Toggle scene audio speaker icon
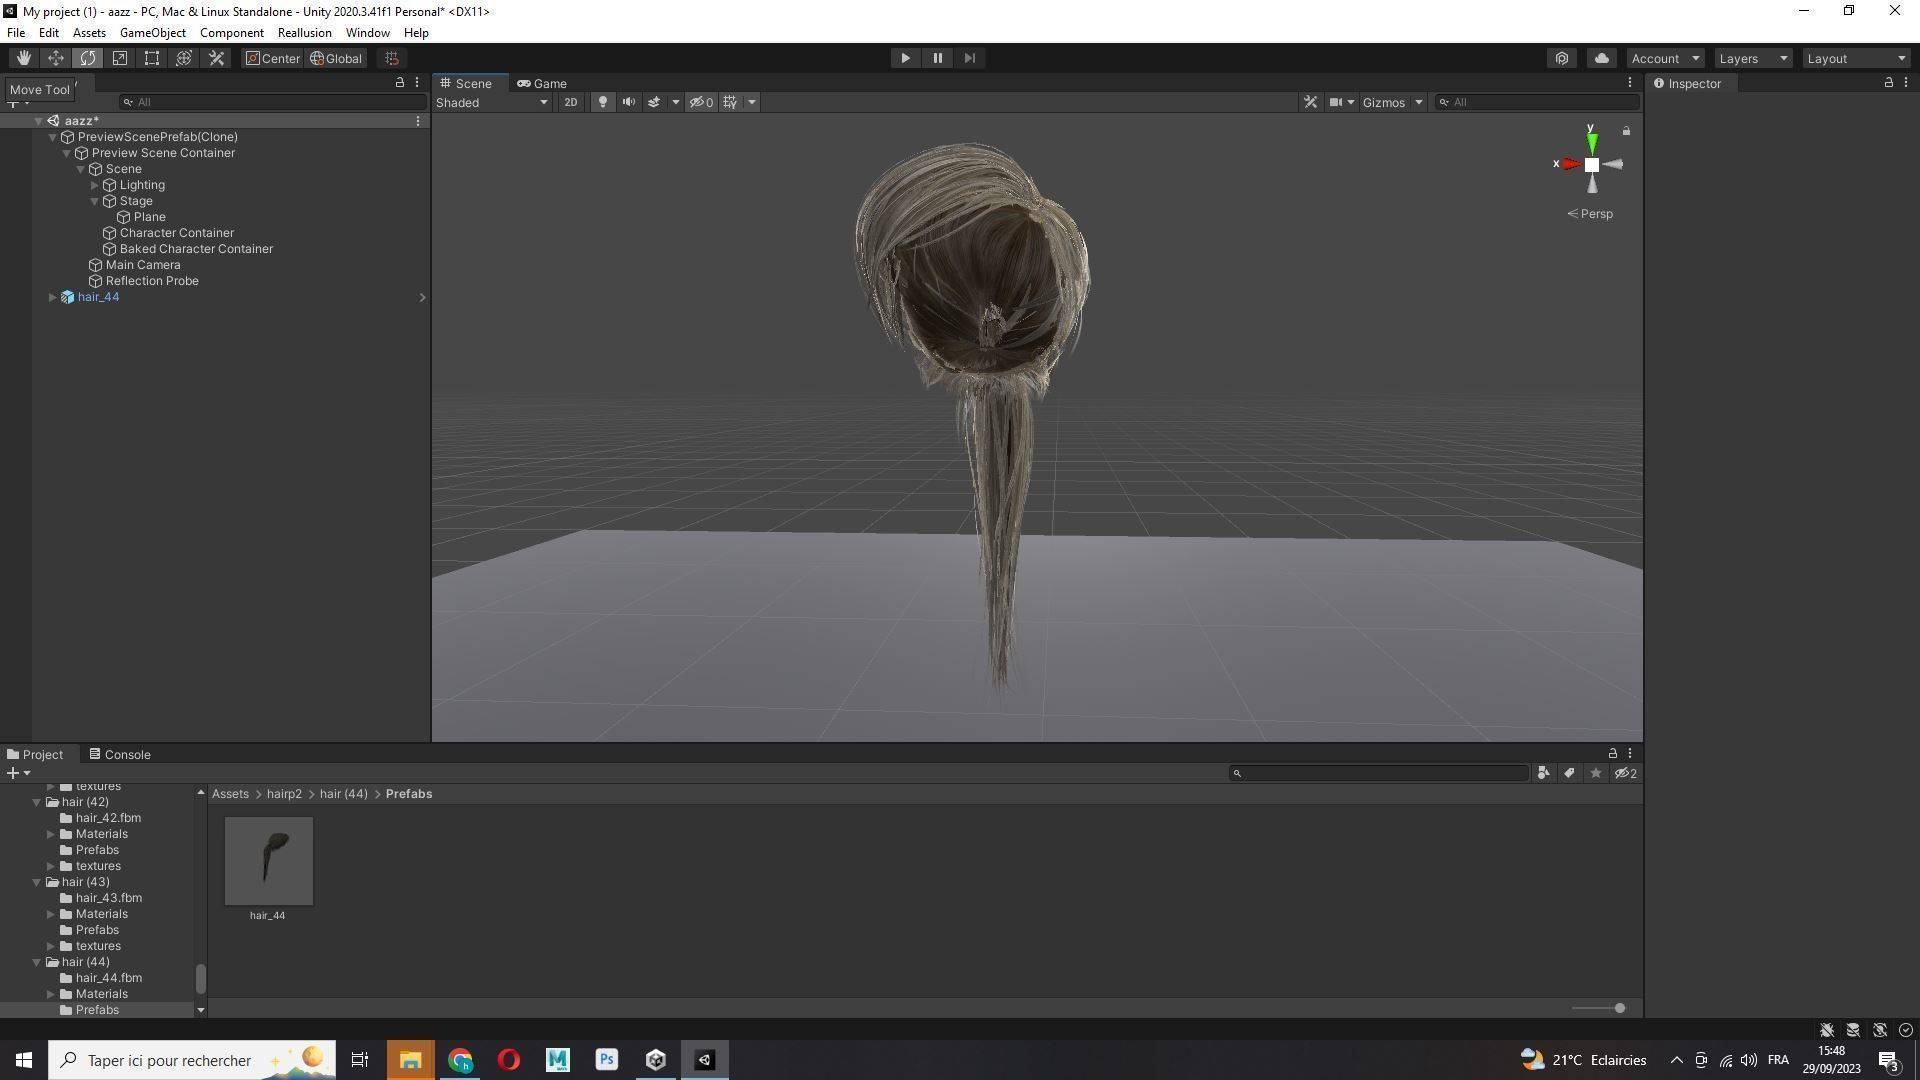This screenshot has height=1080, width=1920. 629,102
